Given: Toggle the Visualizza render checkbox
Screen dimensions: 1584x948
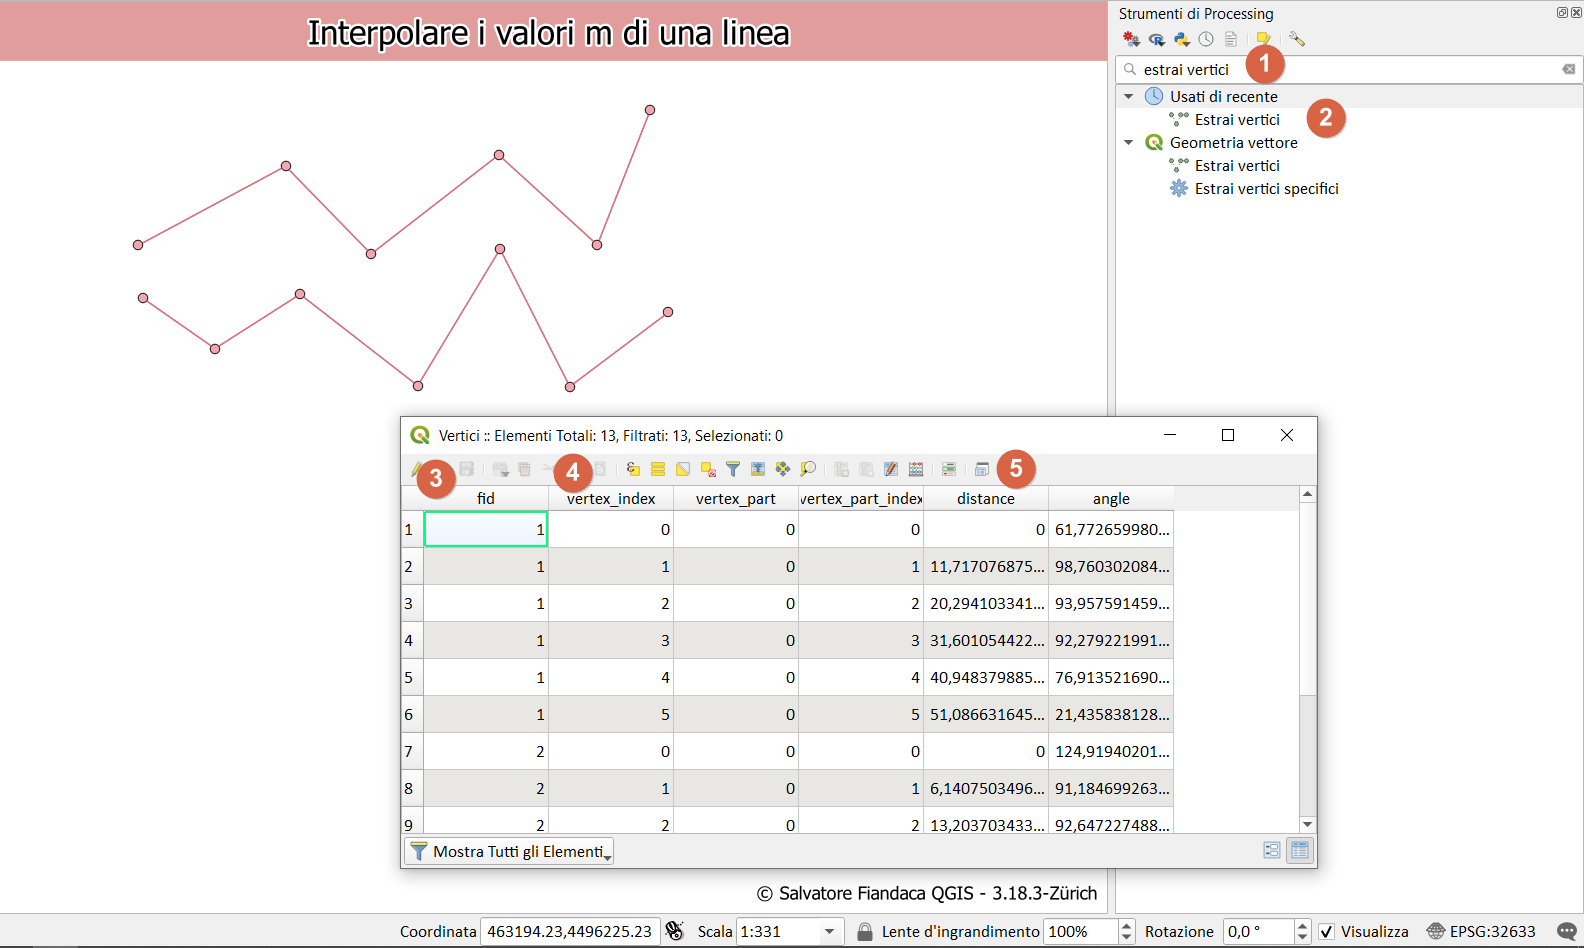Looking at the screenshot, I should (1327, 932).
